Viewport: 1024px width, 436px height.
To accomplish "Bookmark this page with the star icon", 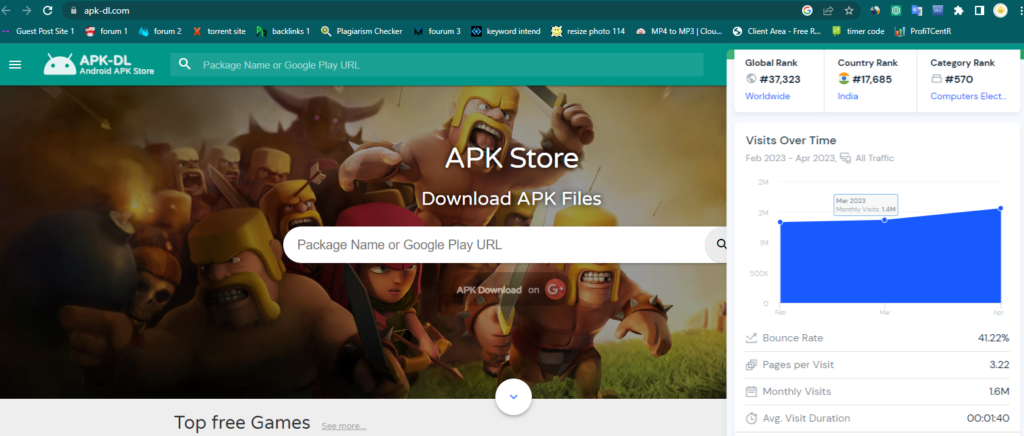I will tap(849, 10).
